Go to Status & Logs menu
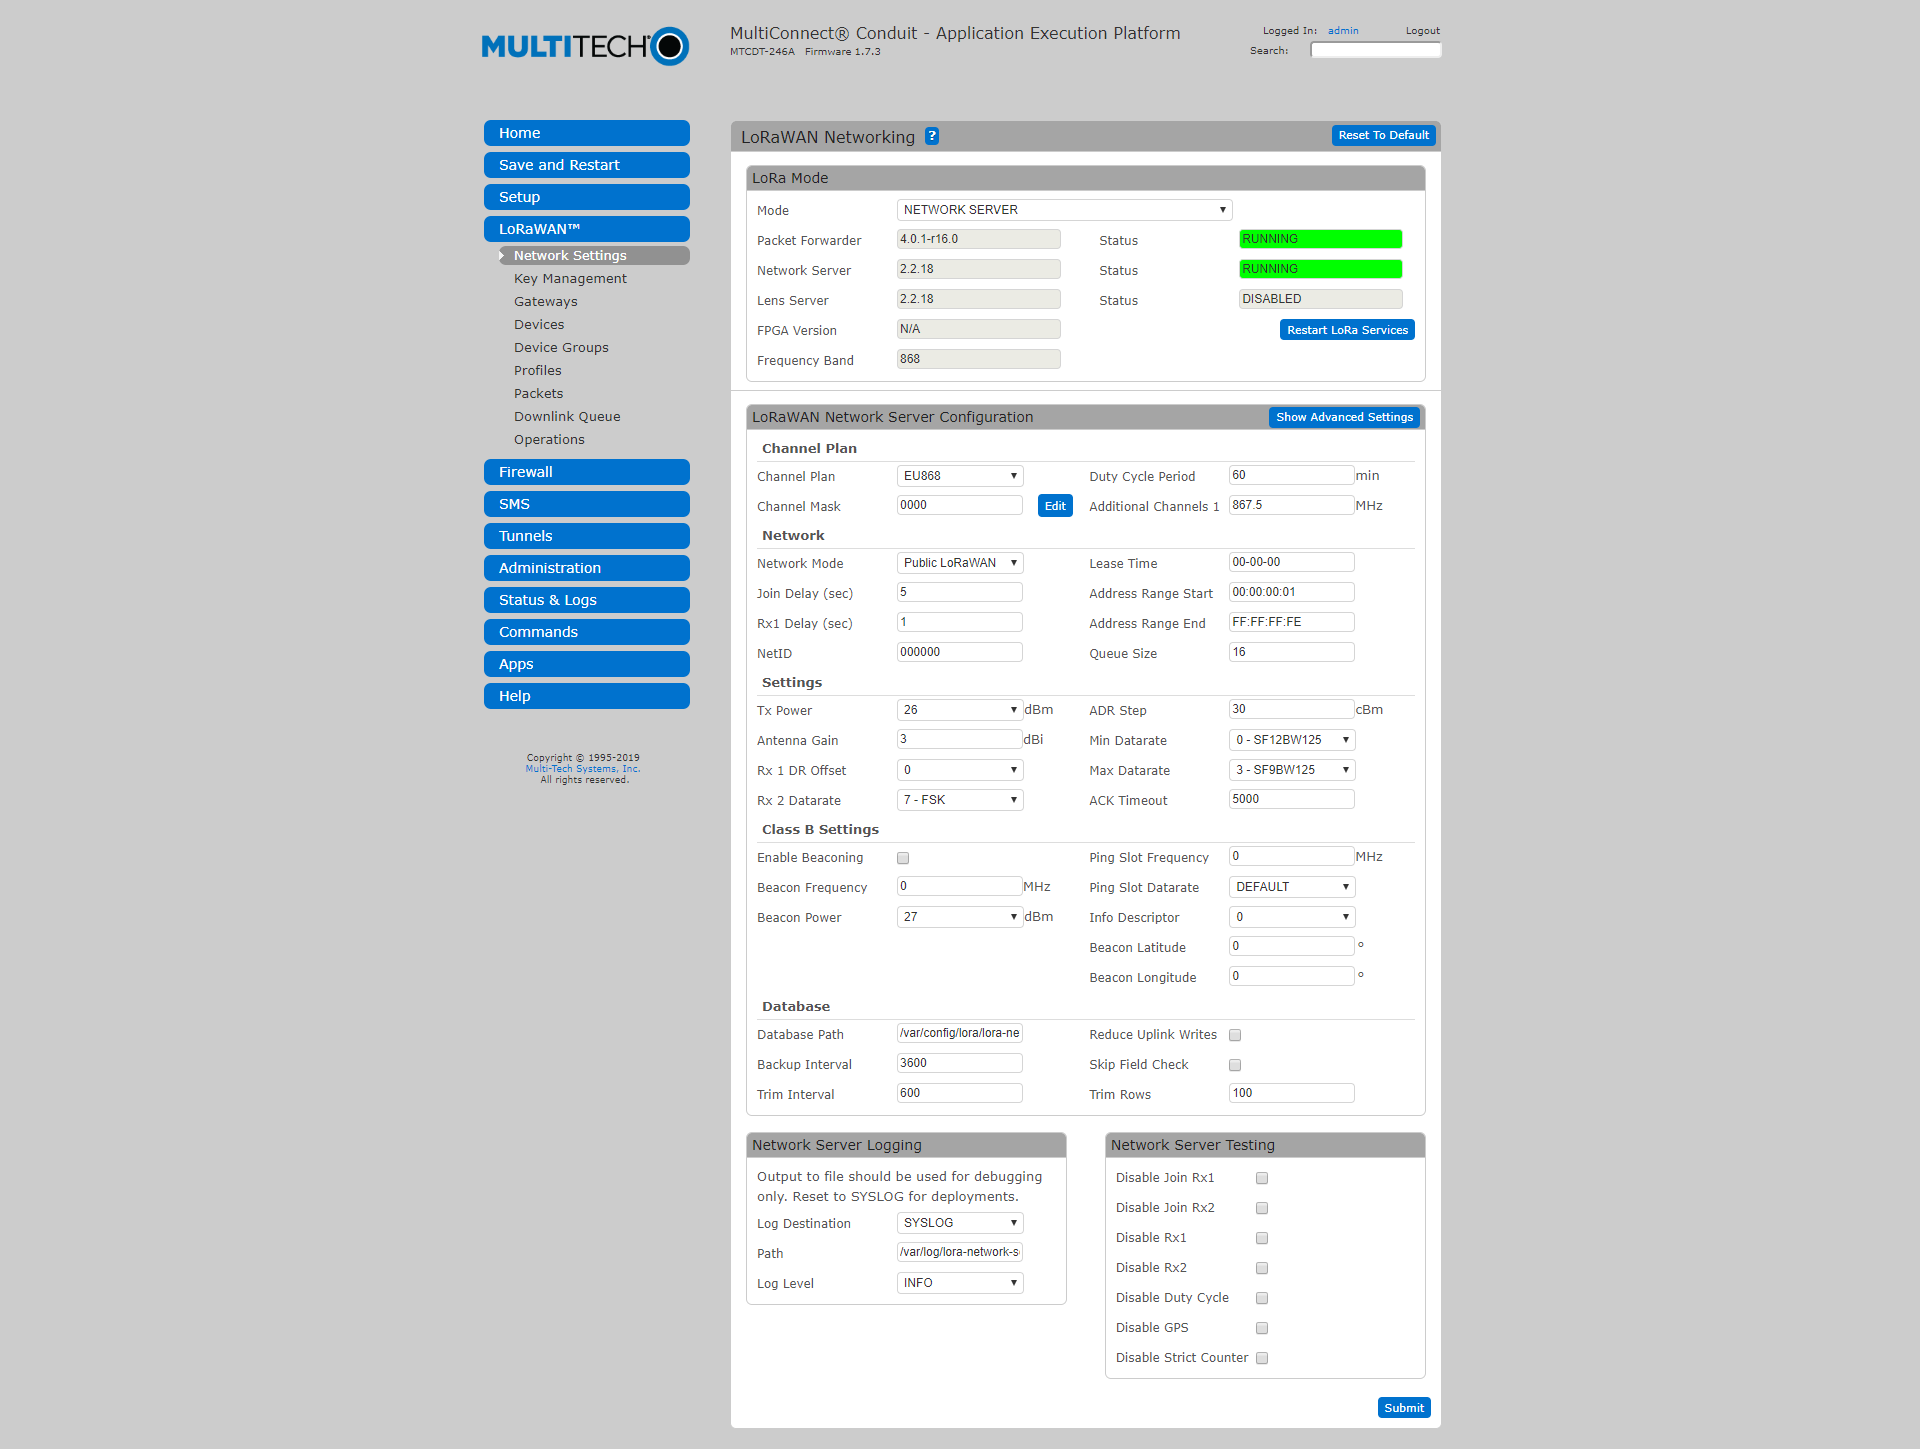Image resolution: width=1920 pixels, height=1449 pixels. tap(587, 600)
